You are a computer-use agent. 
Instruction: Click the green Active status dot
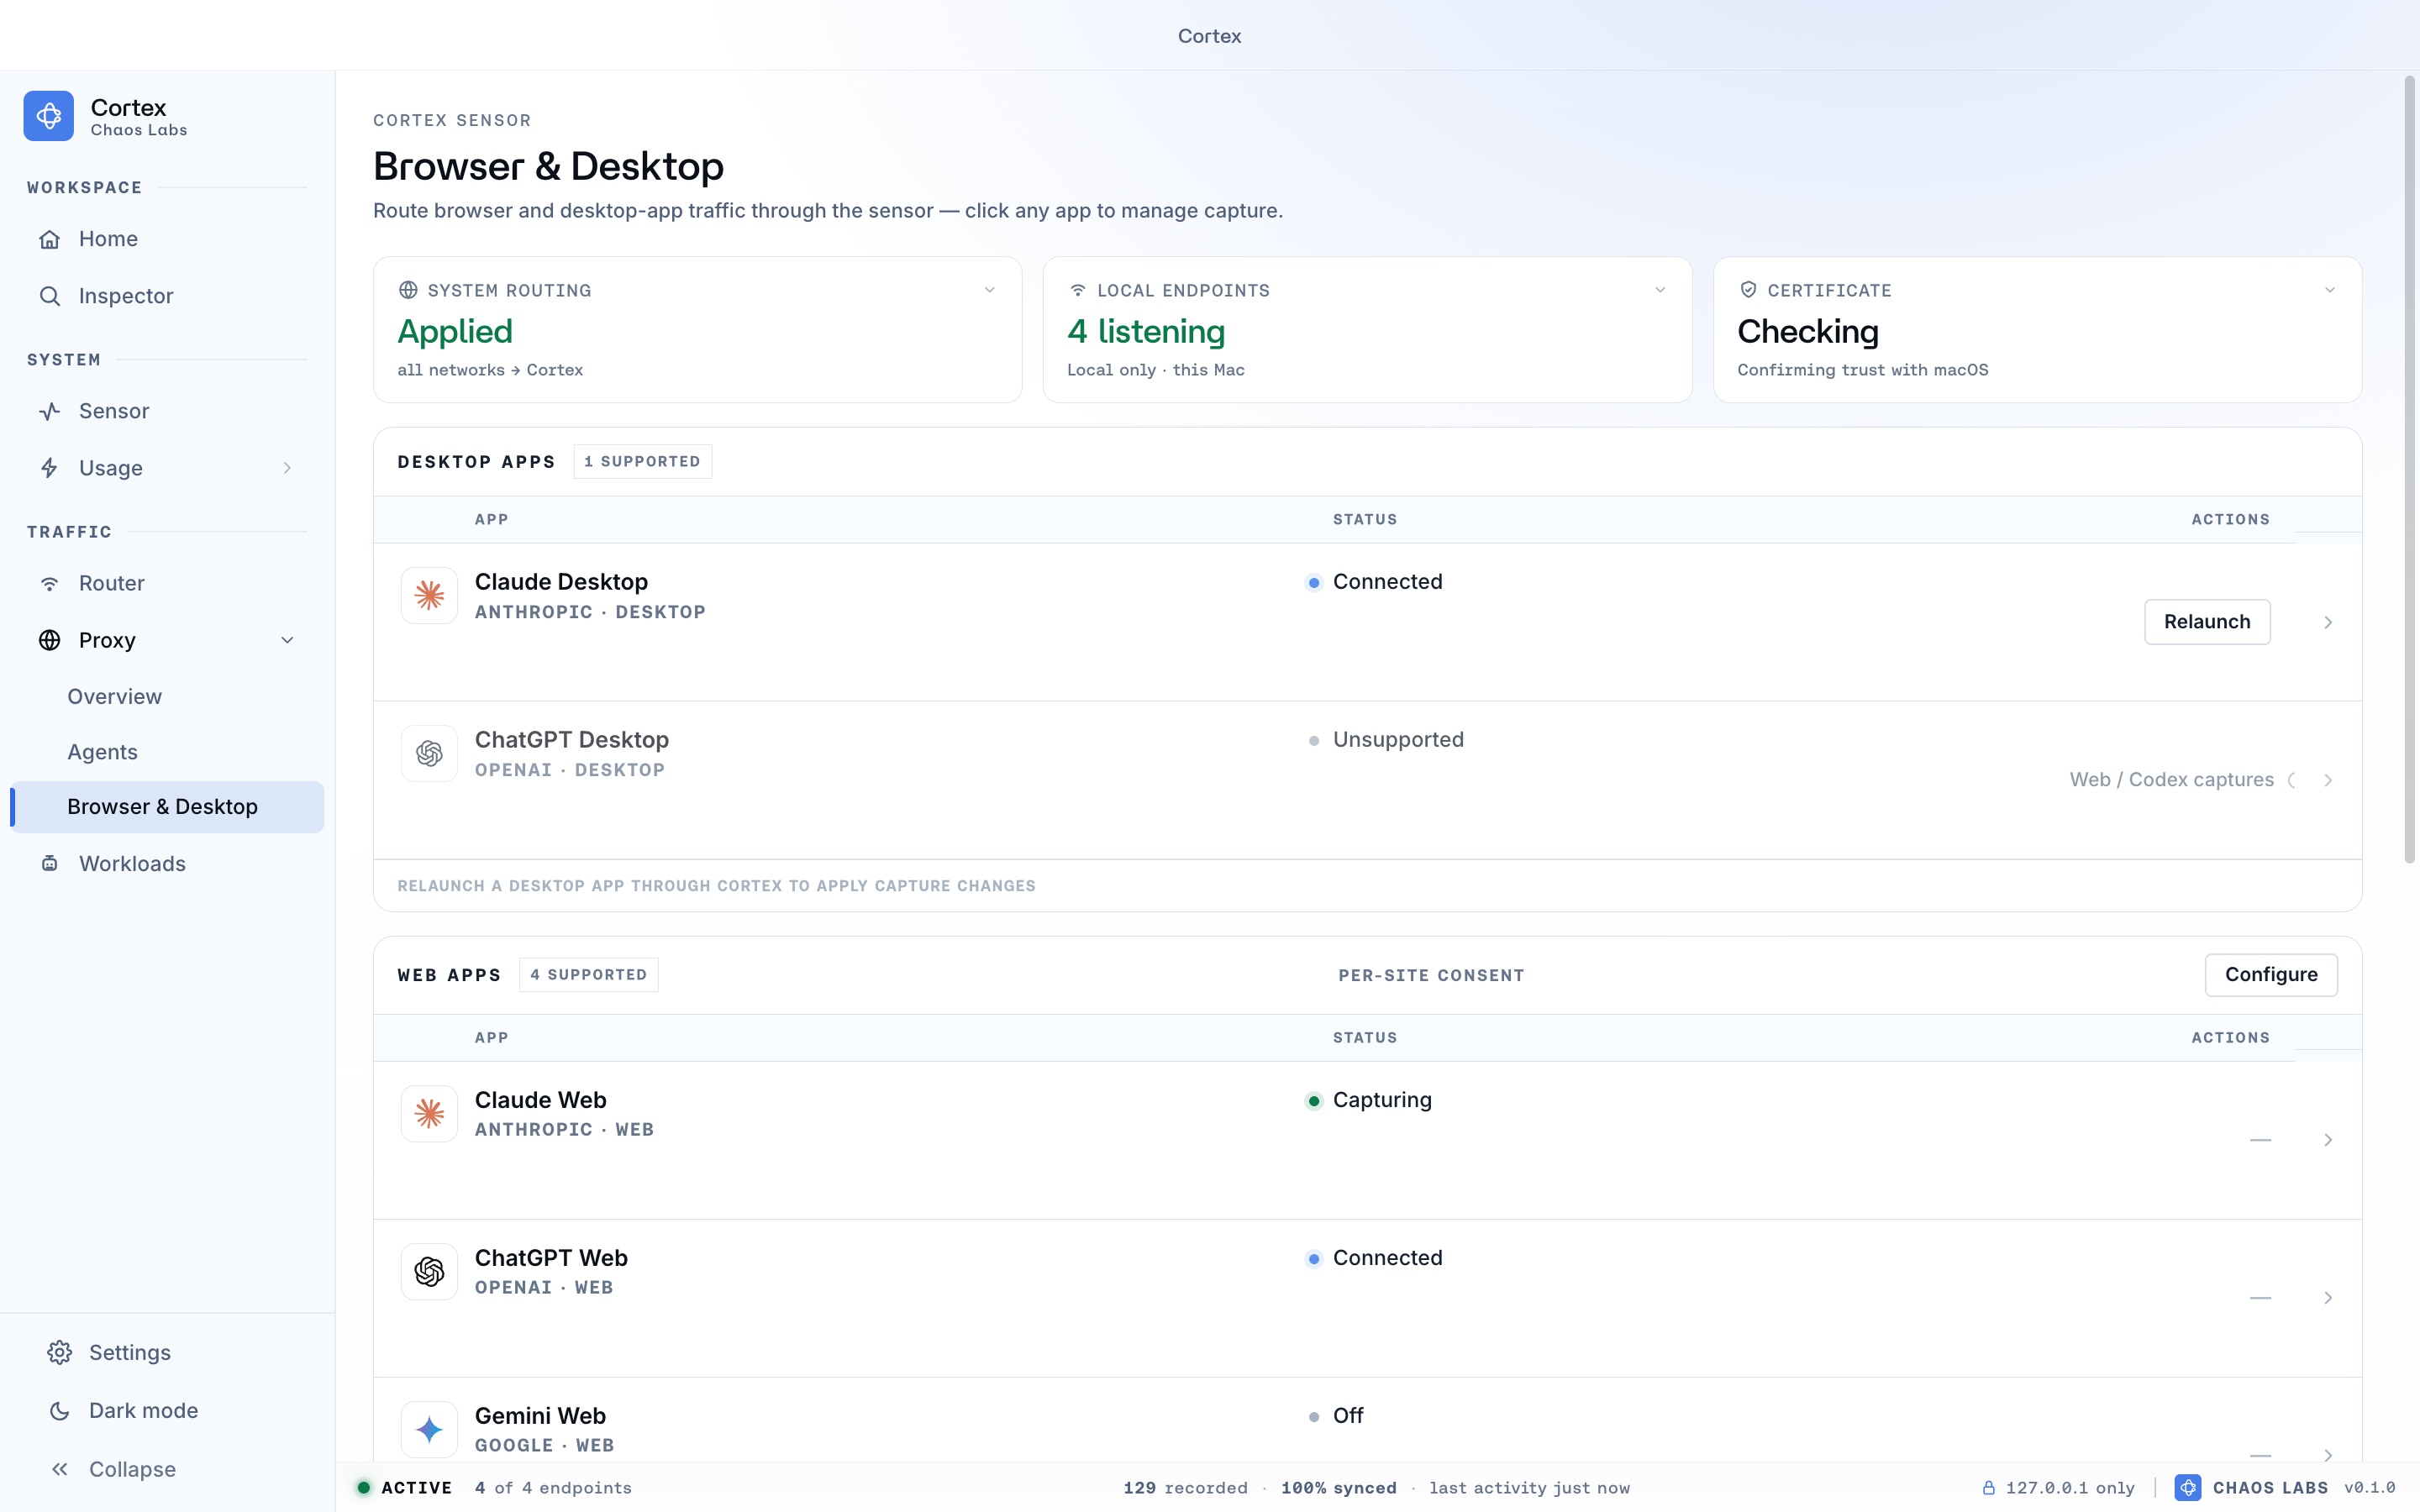pos(364,1488)
